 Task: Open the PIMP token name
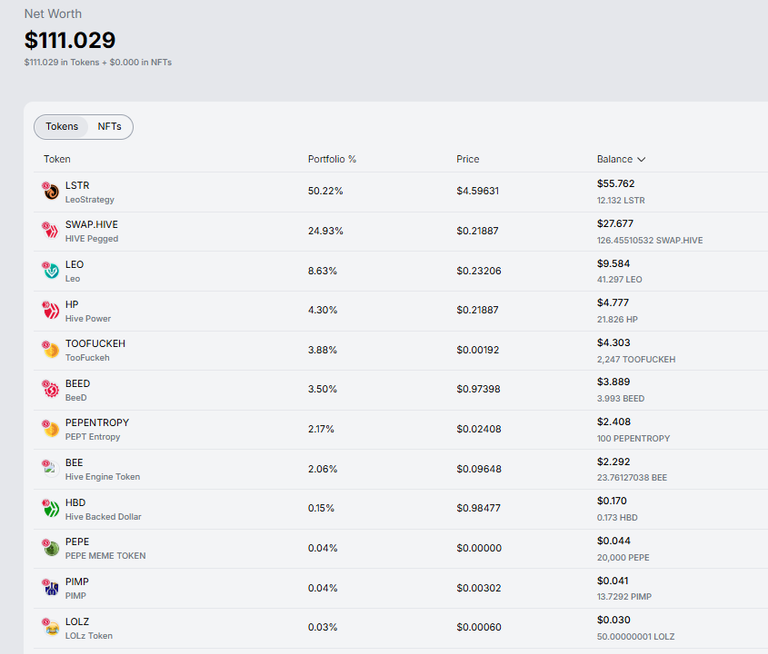[x=77, y=582]
